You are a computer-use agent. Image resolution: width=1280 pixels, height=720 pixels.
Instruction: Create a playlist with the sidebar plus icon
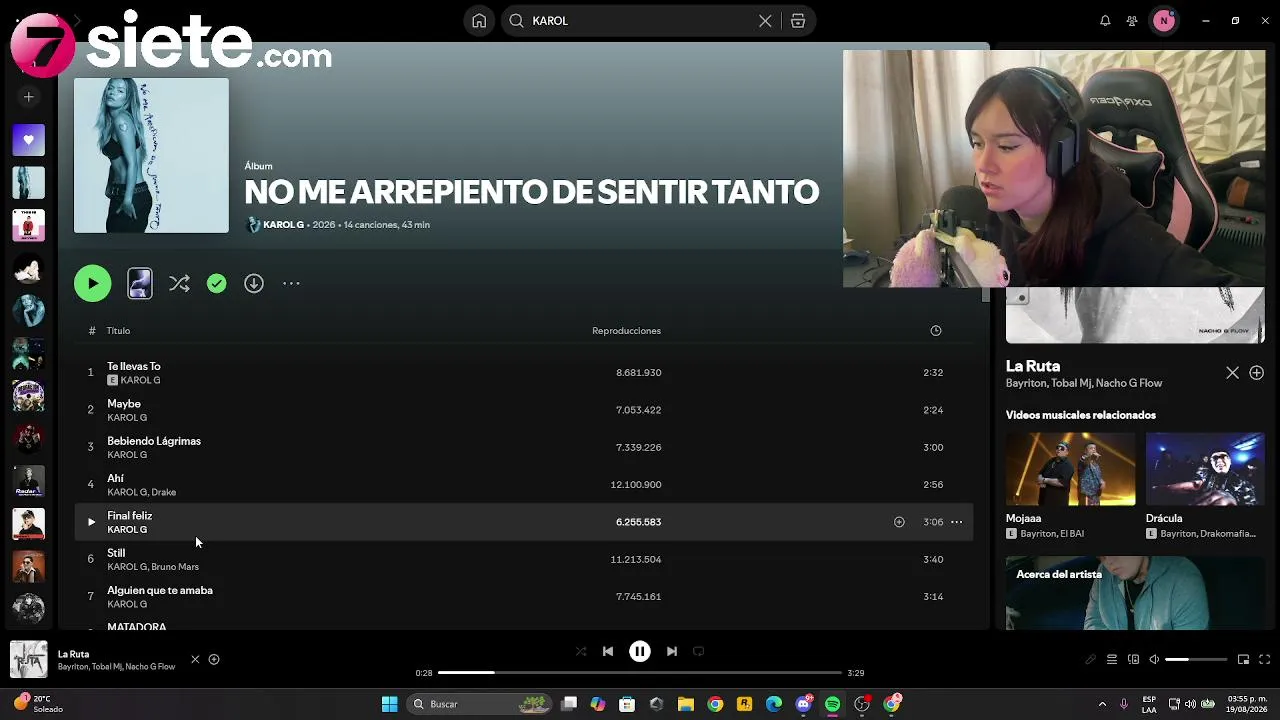(29, 97)
